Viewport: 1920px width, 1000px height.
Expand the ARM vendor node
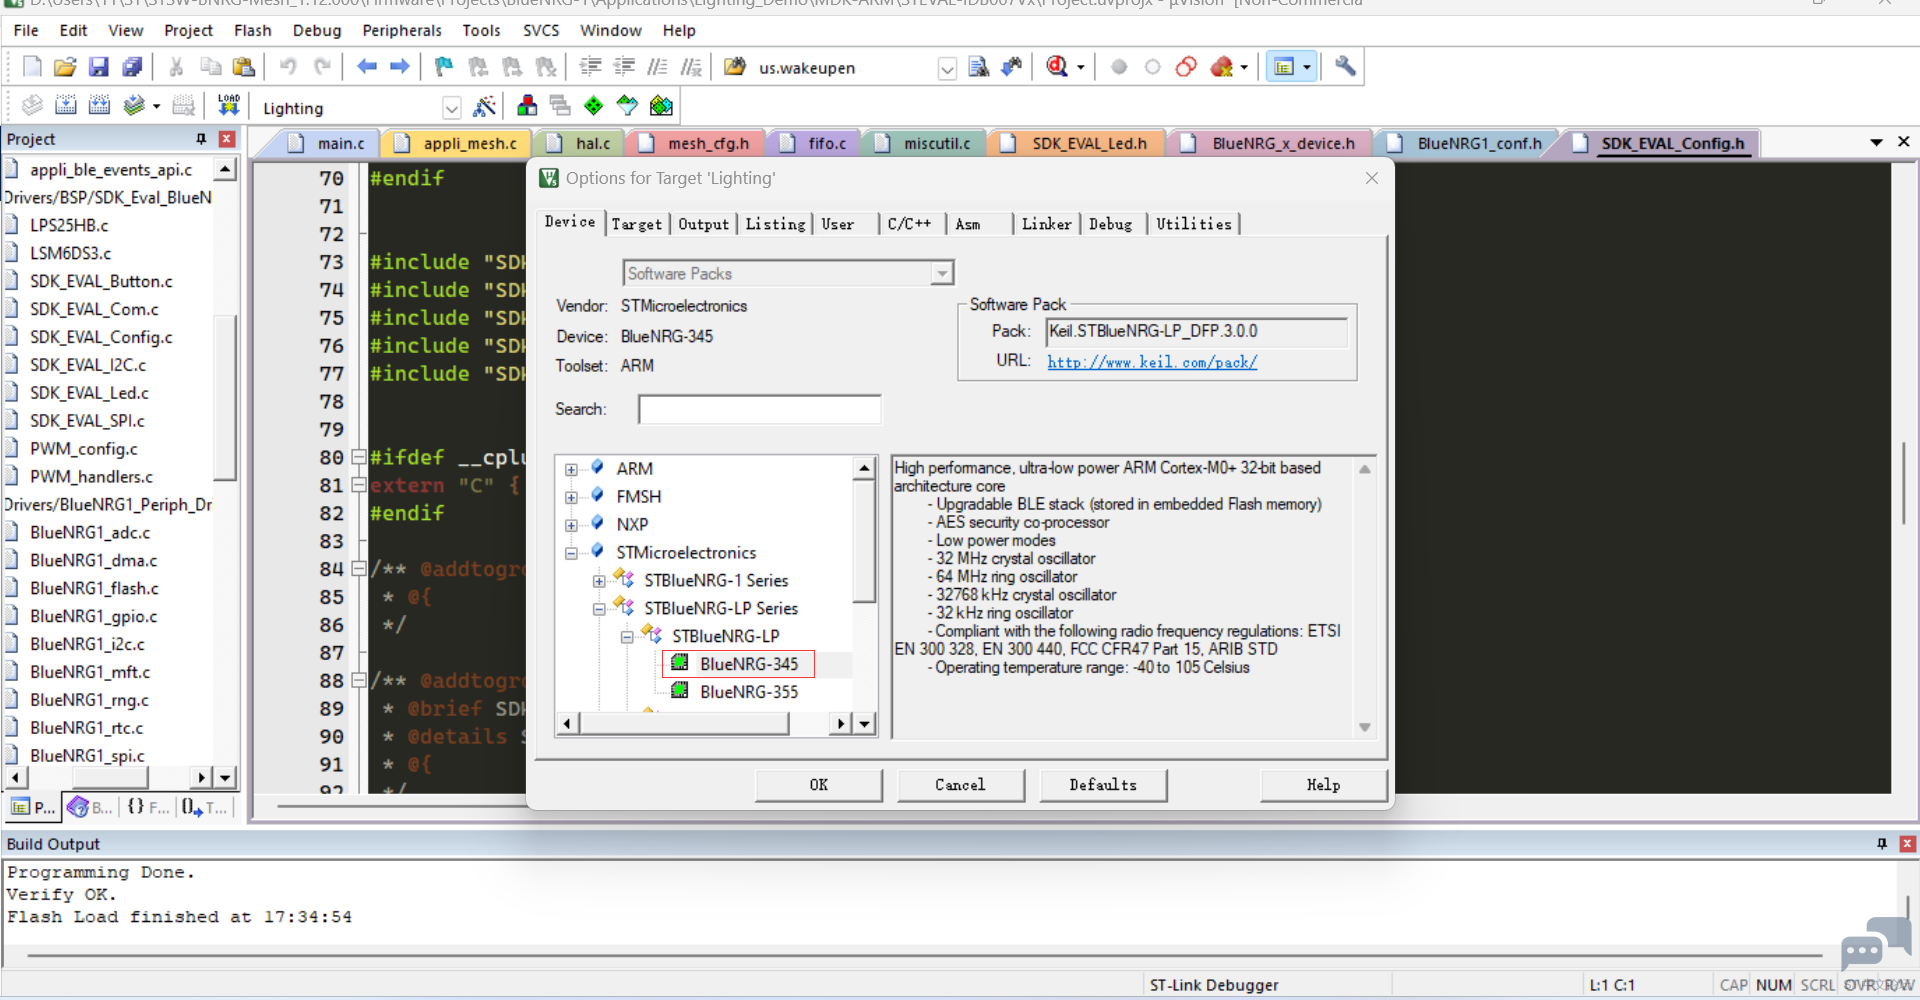coord(571,469)
